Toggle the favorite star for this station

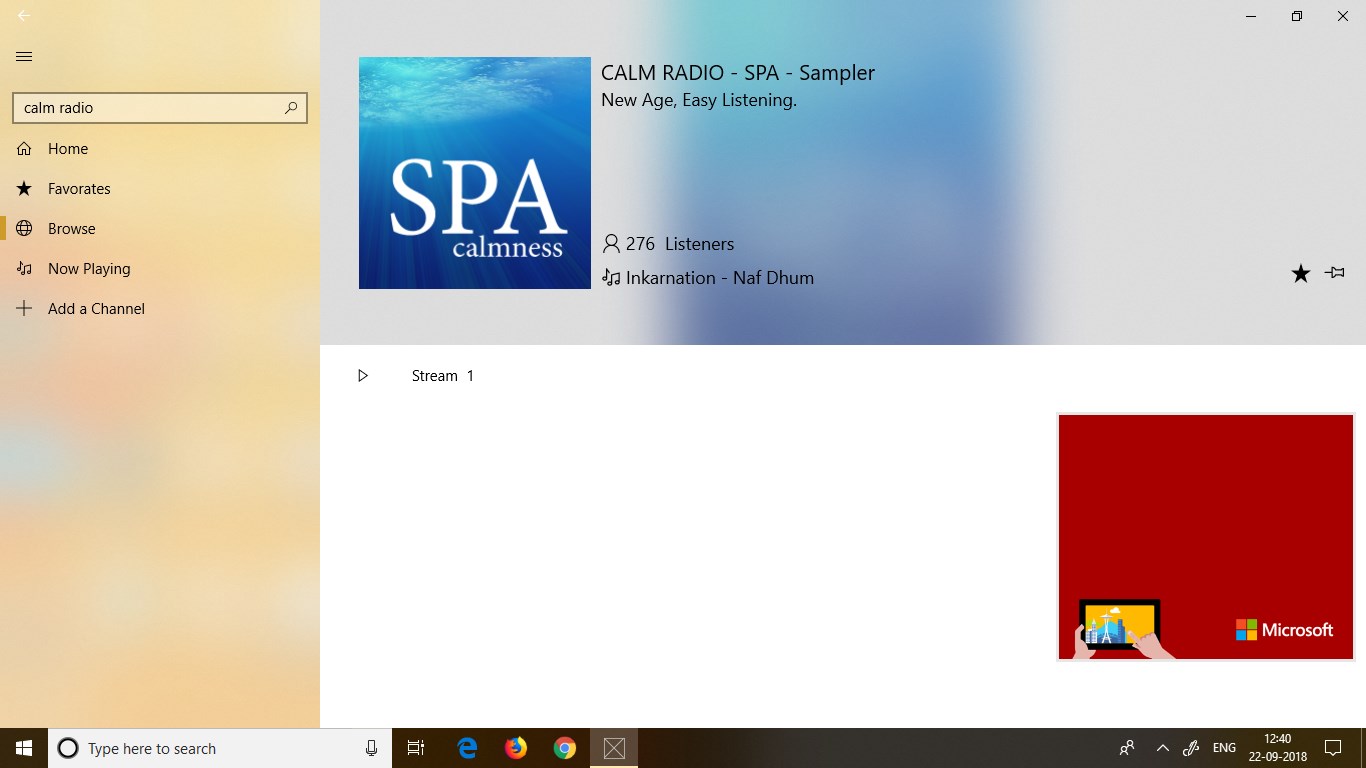click(x=1300, y=273)
